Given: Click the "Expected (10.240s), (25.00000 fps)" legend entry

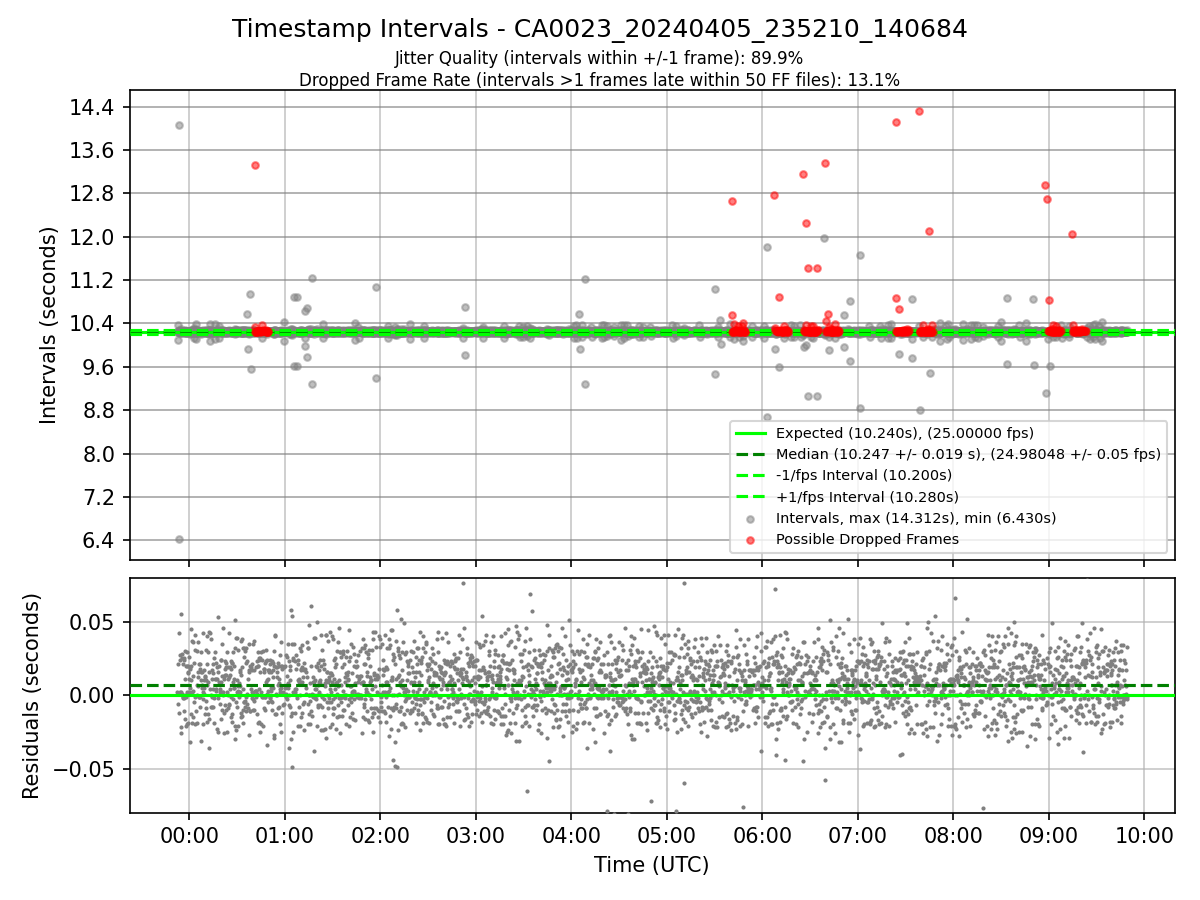Looking at the screenshot, I should coord(905,433).
